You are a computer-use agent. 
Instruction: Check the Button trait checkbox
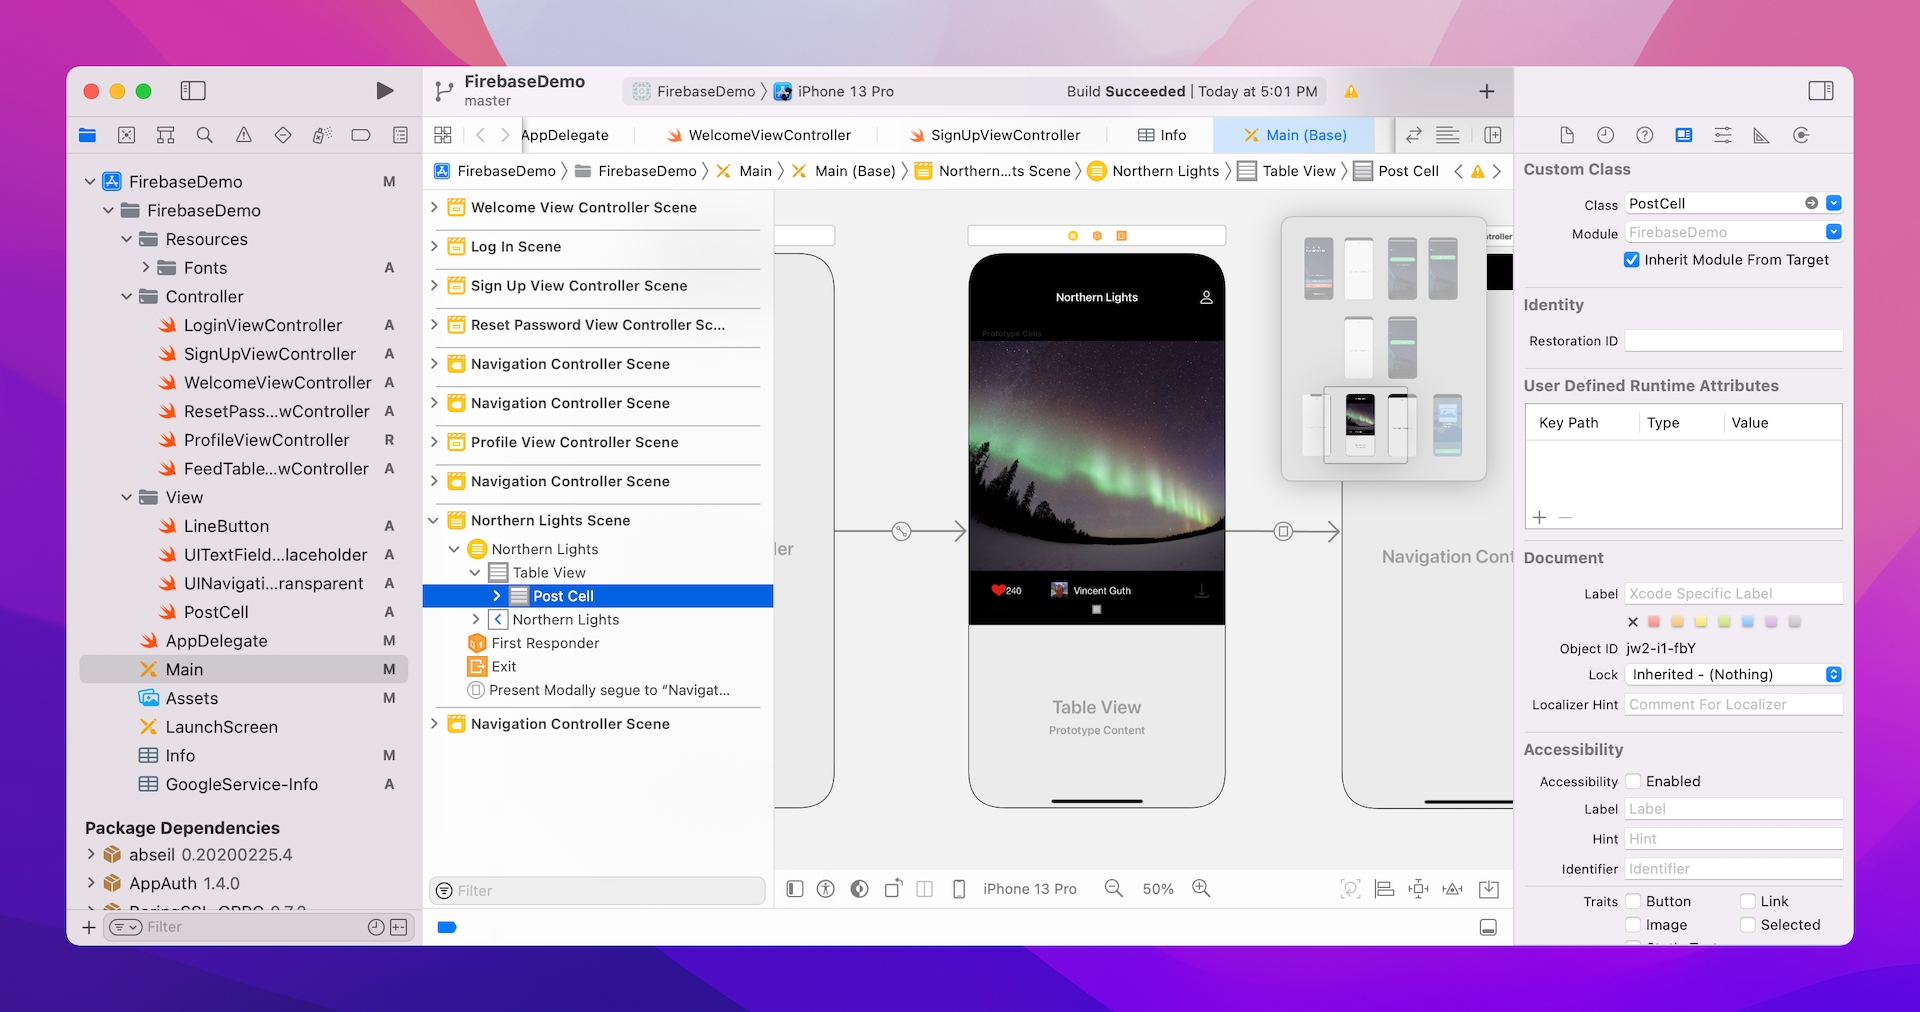tap(1633, 901)
